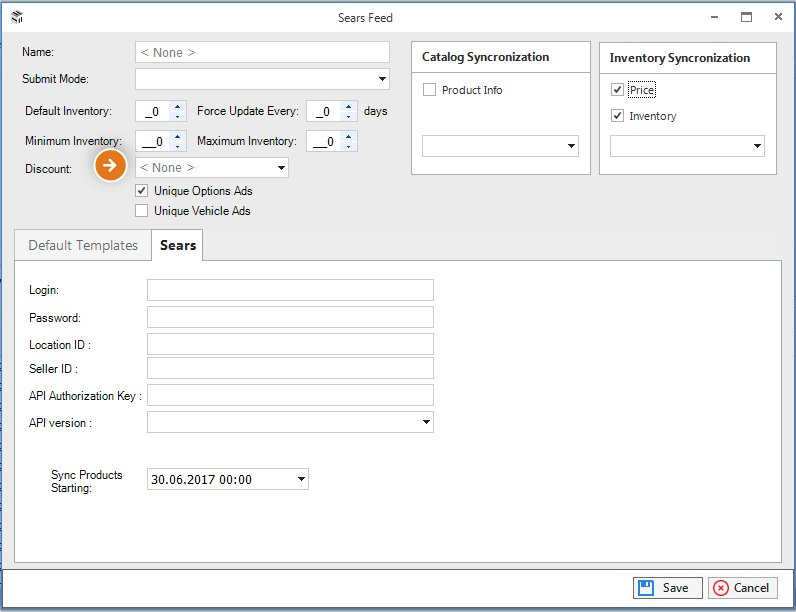Decrease the Minimum Inventory value

[177, 147]
